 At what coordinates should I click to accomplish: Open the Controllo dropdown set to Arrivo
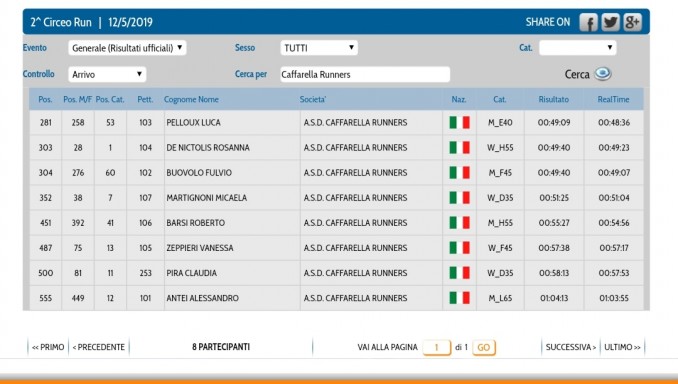(107, 74)
